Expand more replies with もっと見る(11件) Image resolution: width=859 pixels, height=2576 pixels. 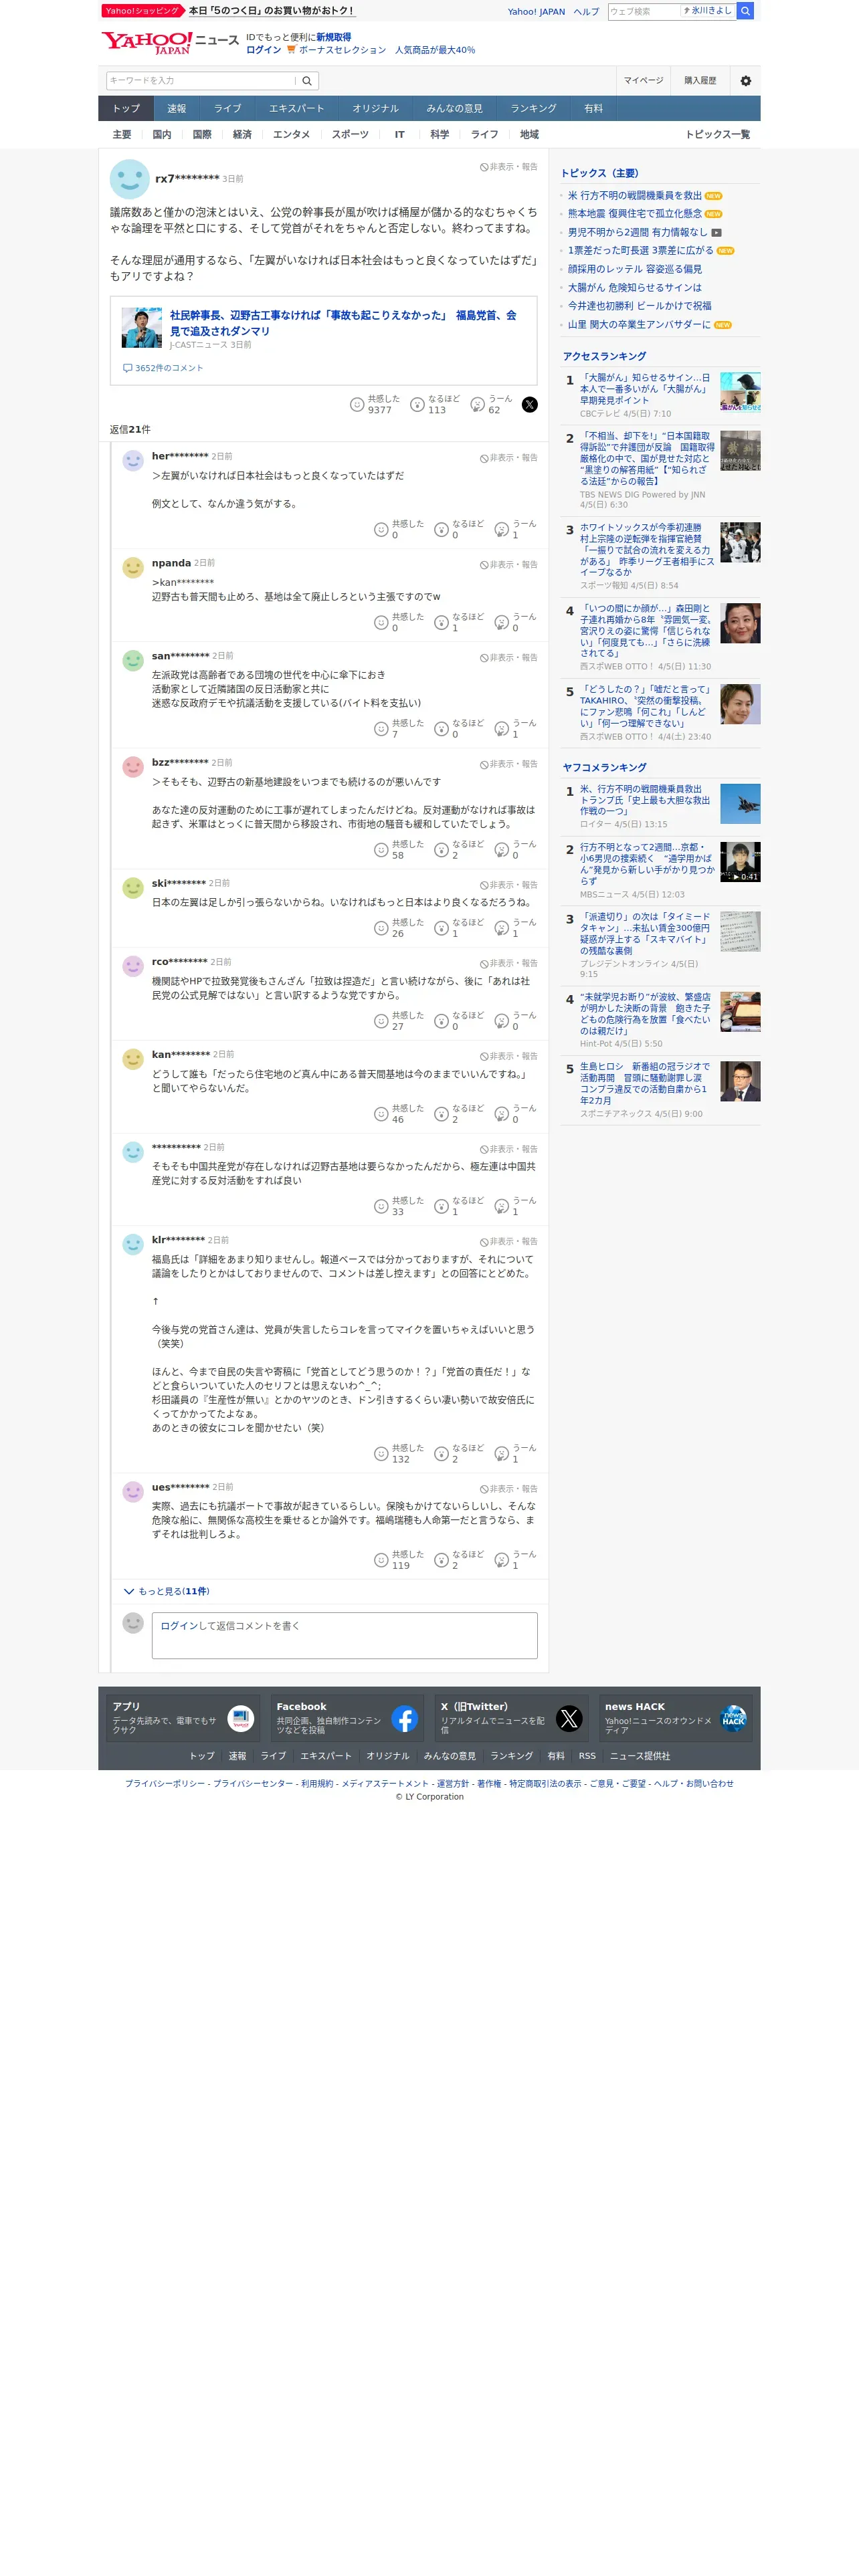tap(166, 1591)
